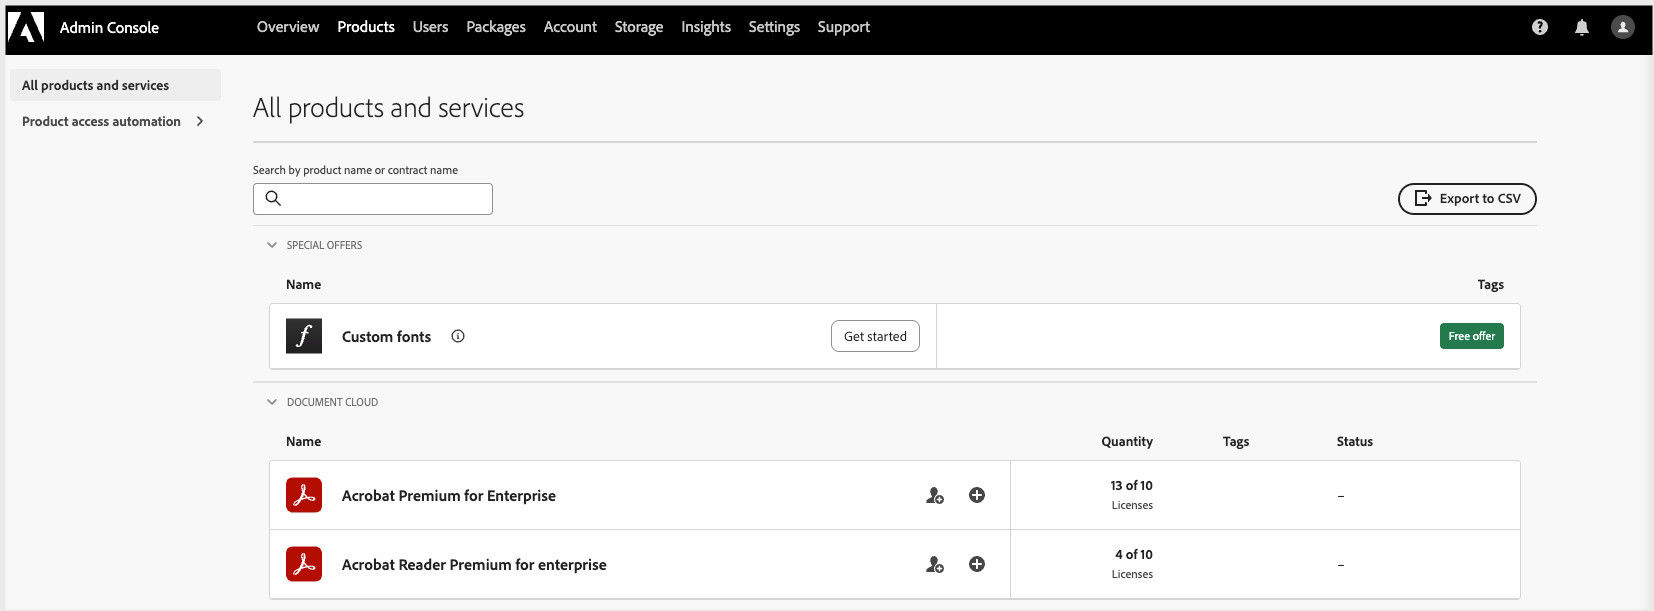This screenshot has width=1654, height=611.
Task: Add user to Acrobat Reader Premium
Action: click(935, 564)
